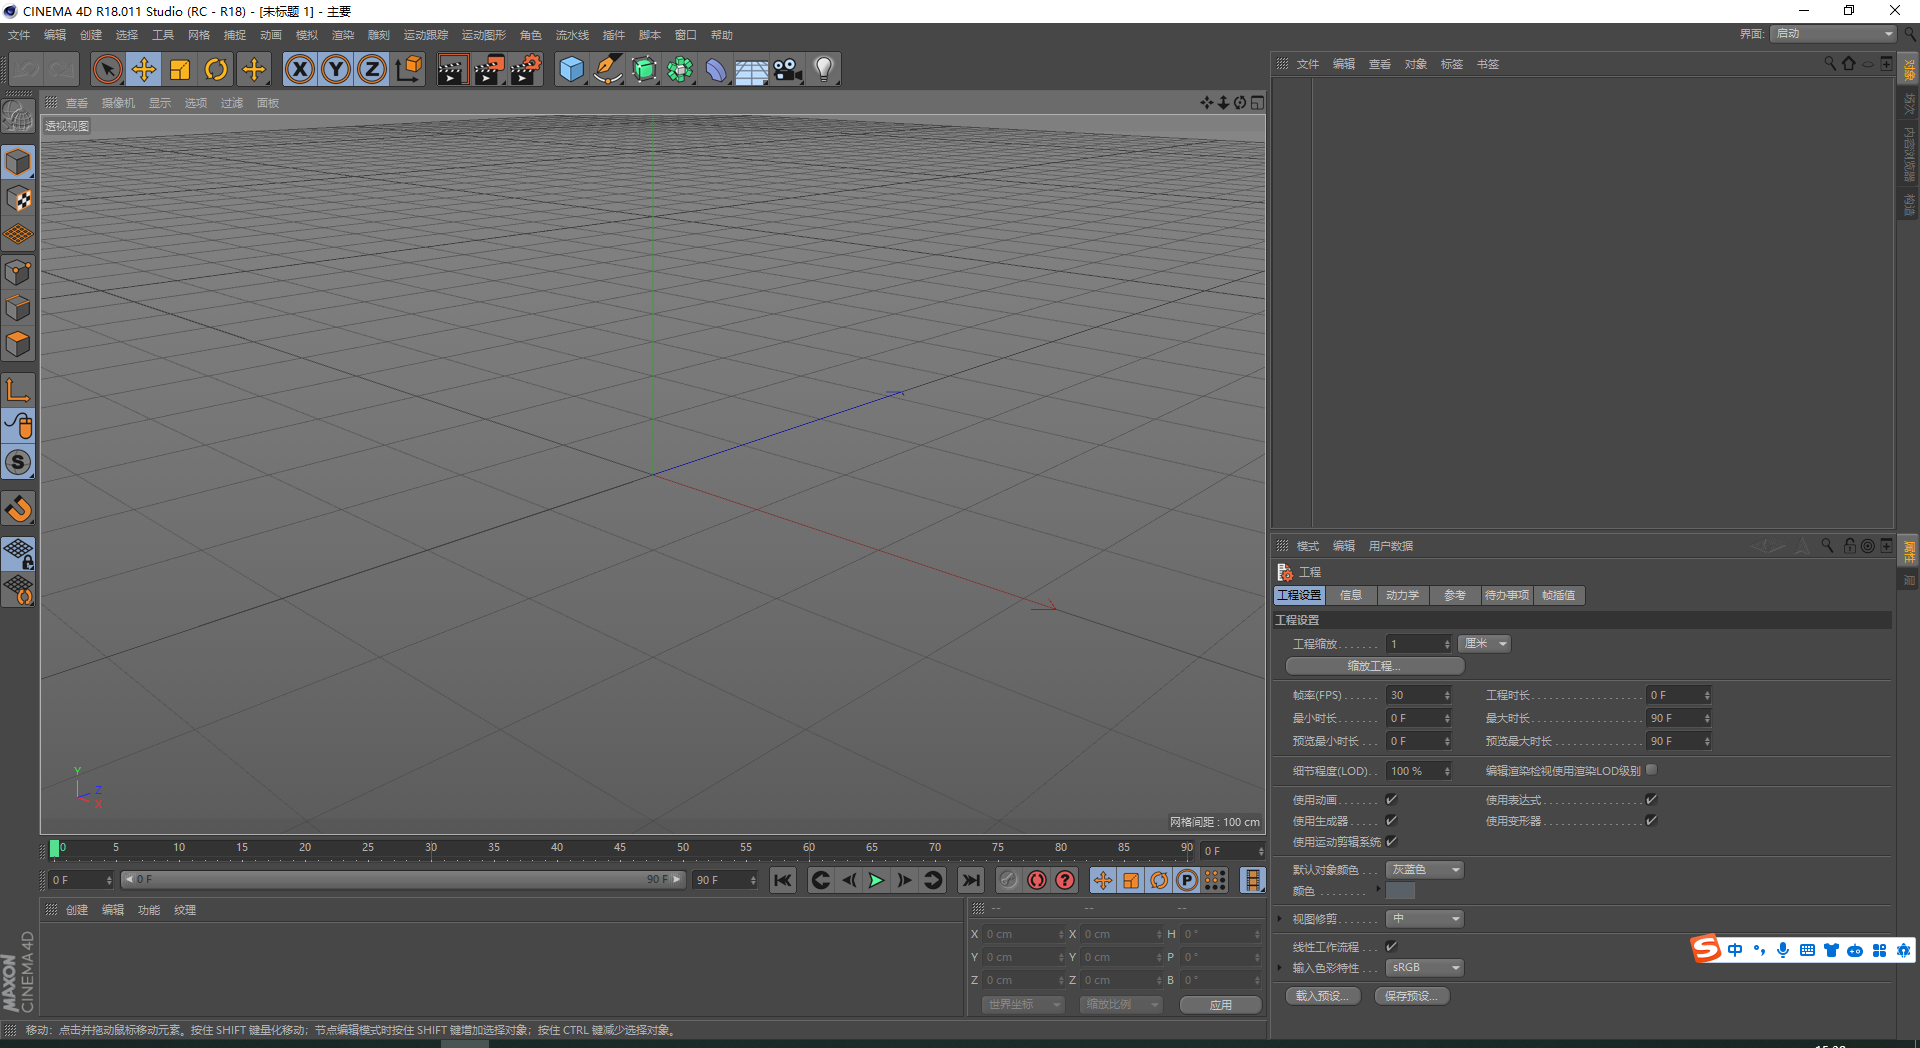Viewport: 1920px width, 1048px height.
Task: Select the spline Pen tool
Action: coord(607,68)
